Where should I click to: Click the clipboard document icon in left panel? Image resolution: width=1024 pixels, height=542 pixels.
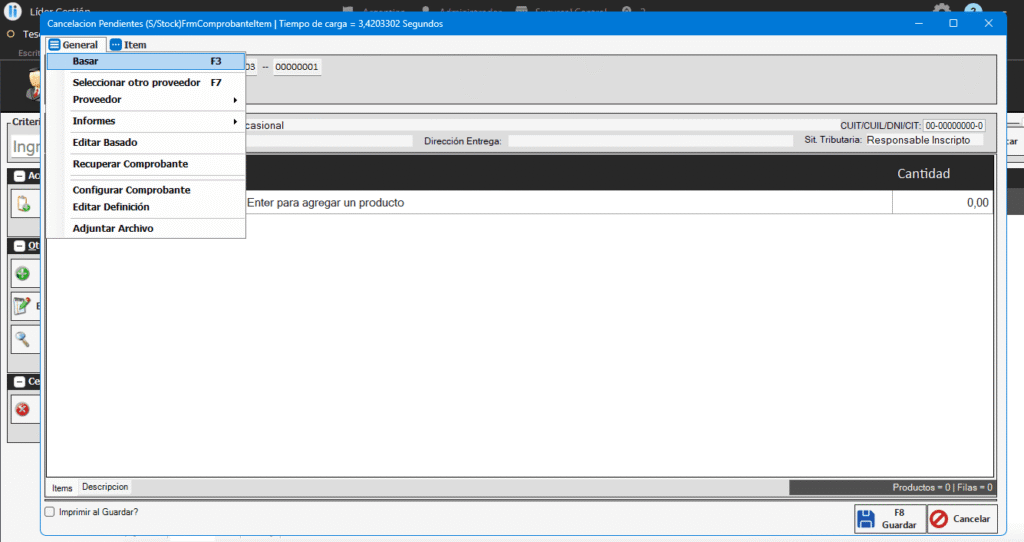[22, 204]
